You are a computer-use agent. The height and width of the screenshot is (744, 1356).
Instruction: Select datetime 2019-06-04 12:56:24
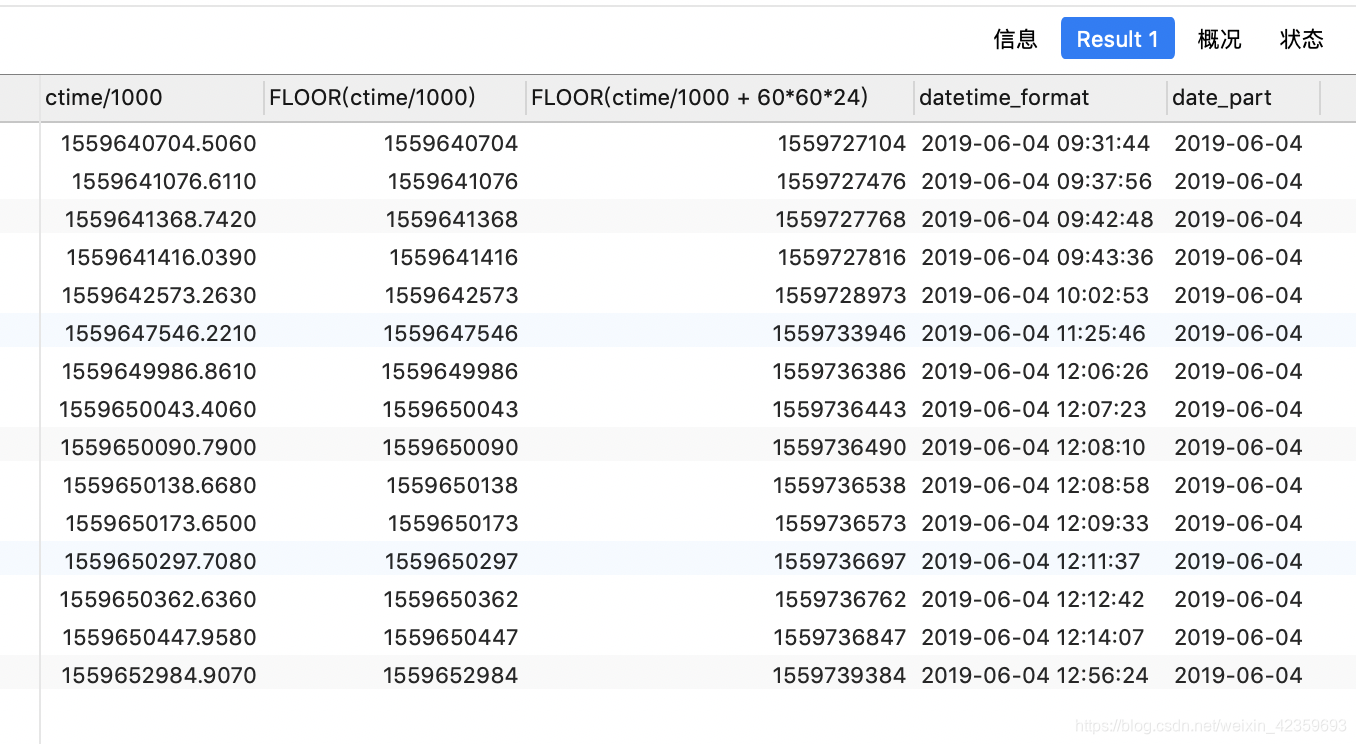click(1035, 675)
